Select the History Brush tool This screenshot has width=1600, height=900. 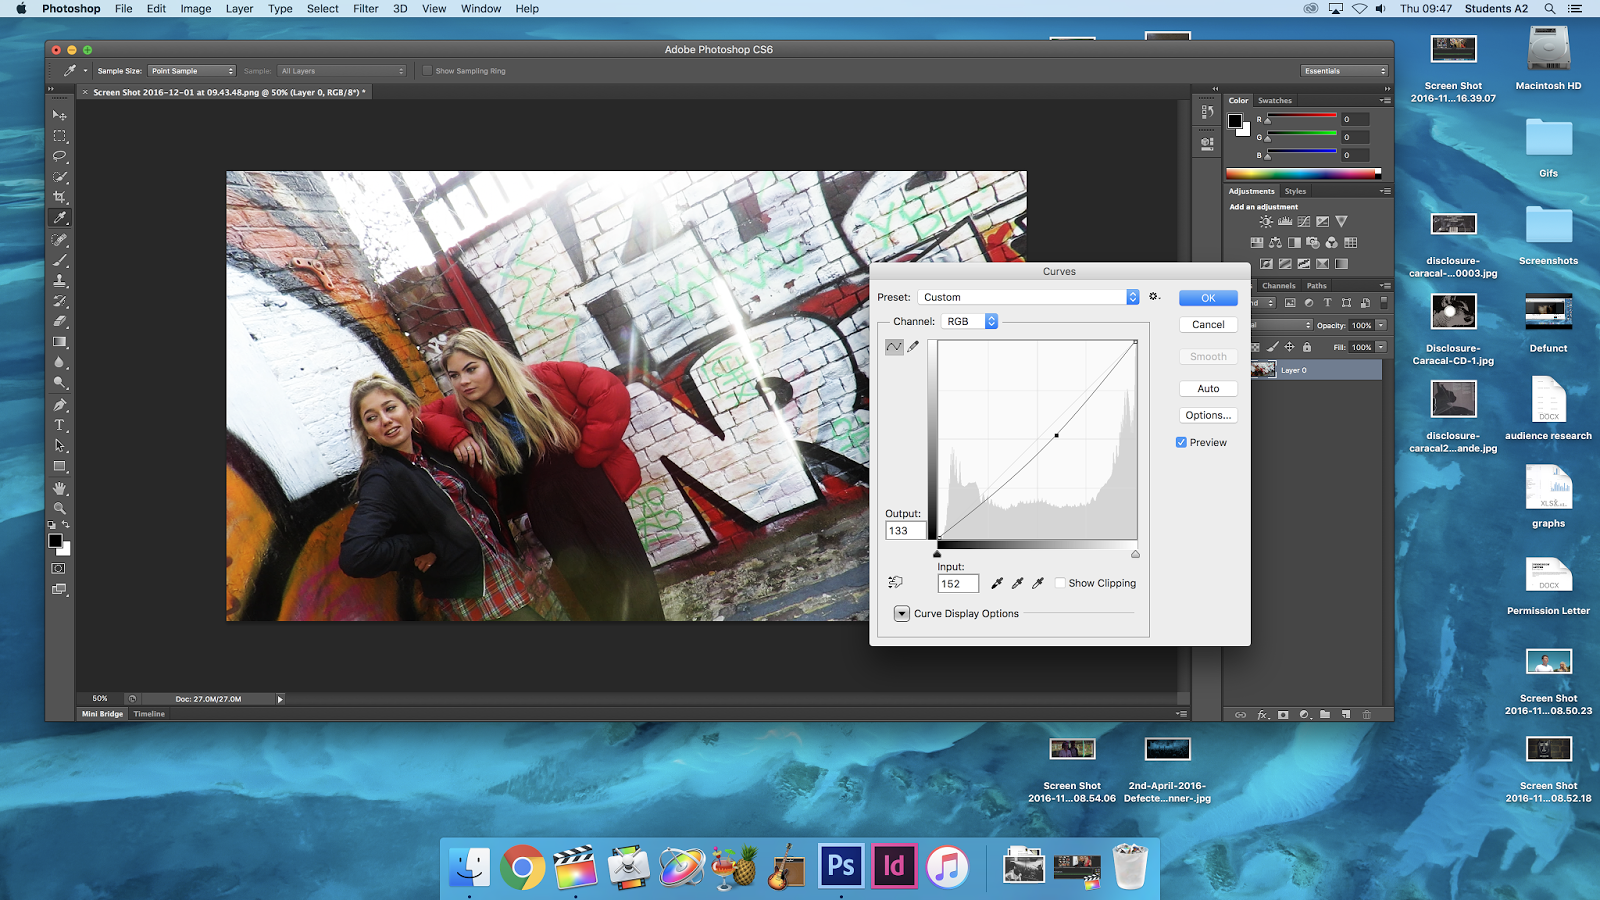pyautogui.click(x=60, y=301)
